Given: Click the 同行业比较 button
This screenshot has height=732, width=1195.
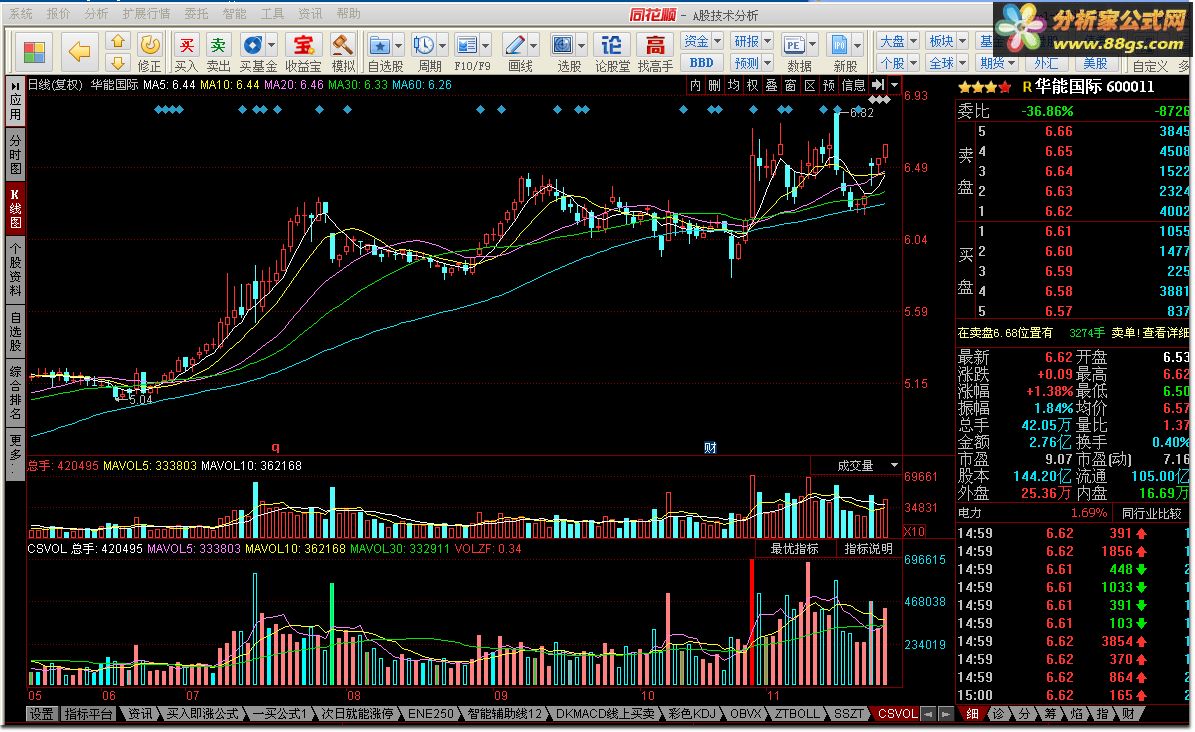Looking at the screenshot, I should (x=1151, y=513).
